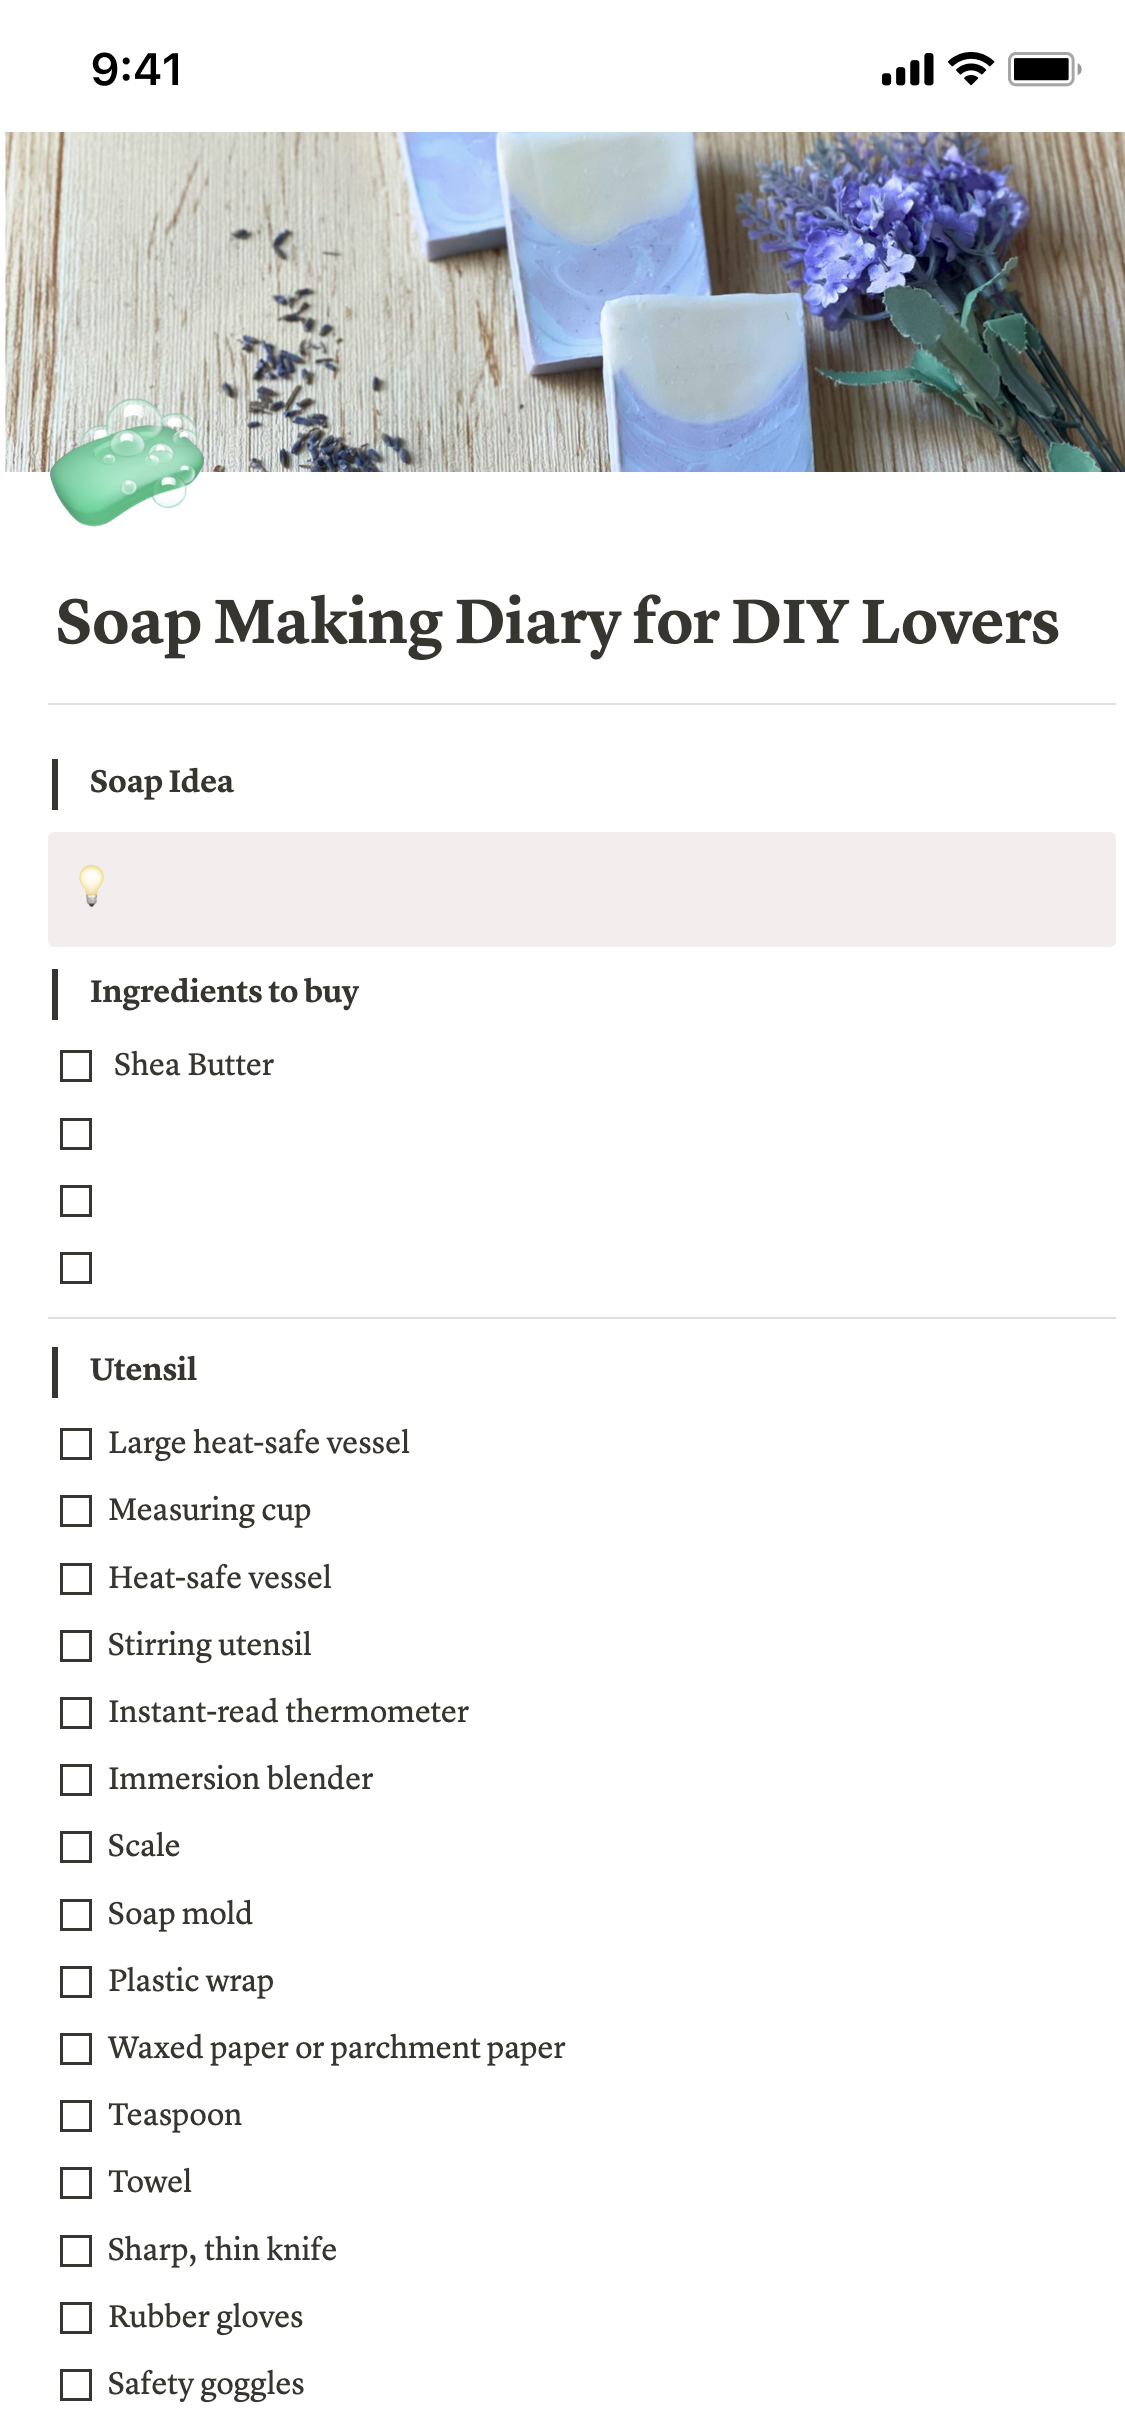The image size is (1125, 2436).
Task: Check off Safety goggles item
Action: coord(76,2385)
